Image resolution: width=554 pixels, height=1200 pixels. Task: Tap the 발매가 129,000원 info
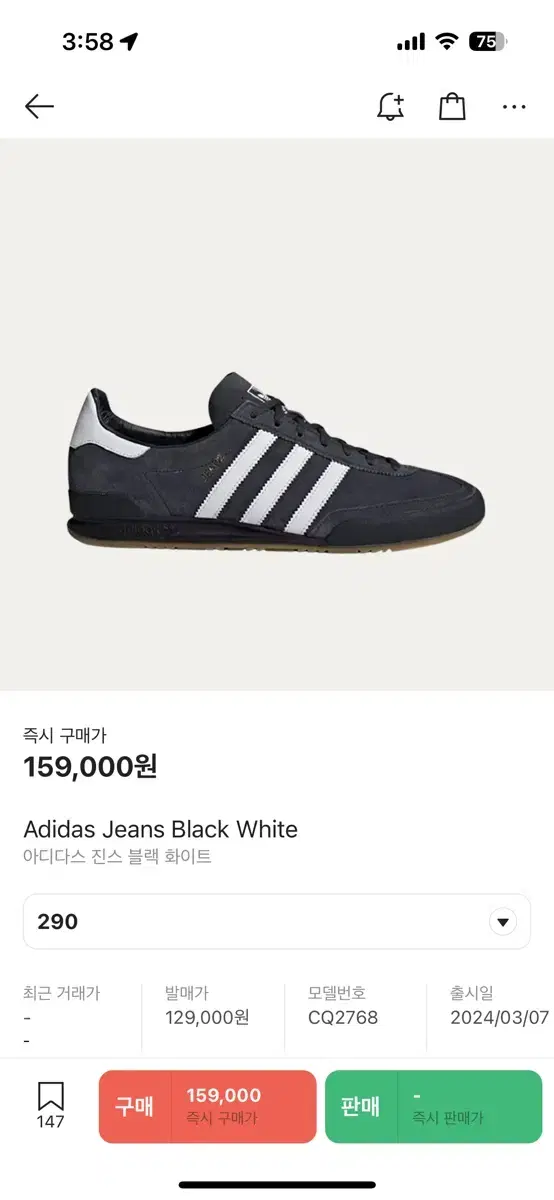207,1006
